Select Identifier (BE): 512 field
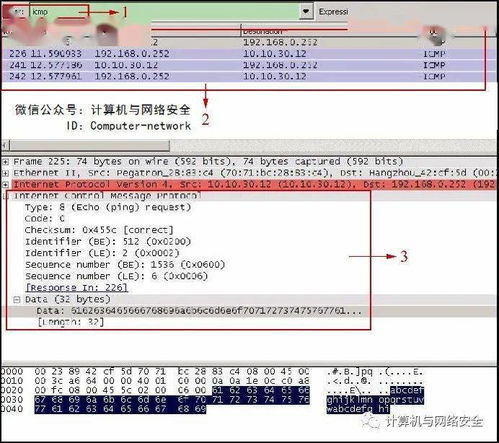The width and height of the screenshot is (499, 443). [x=108, y=242]
